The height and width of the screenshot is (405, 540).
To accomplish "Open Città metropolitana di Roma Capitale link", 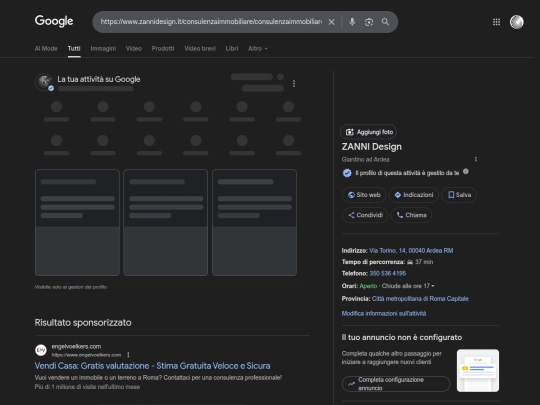I will tap(420, 299).
